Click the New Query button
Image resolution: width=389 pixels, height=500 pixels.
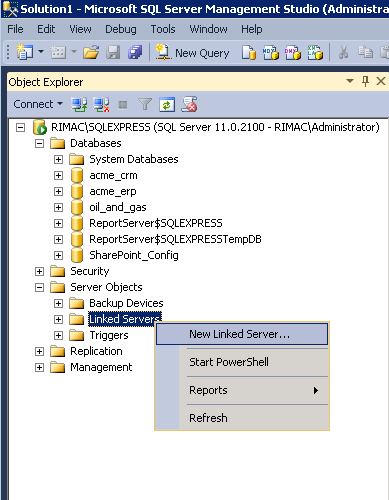[x=192, y=53]
